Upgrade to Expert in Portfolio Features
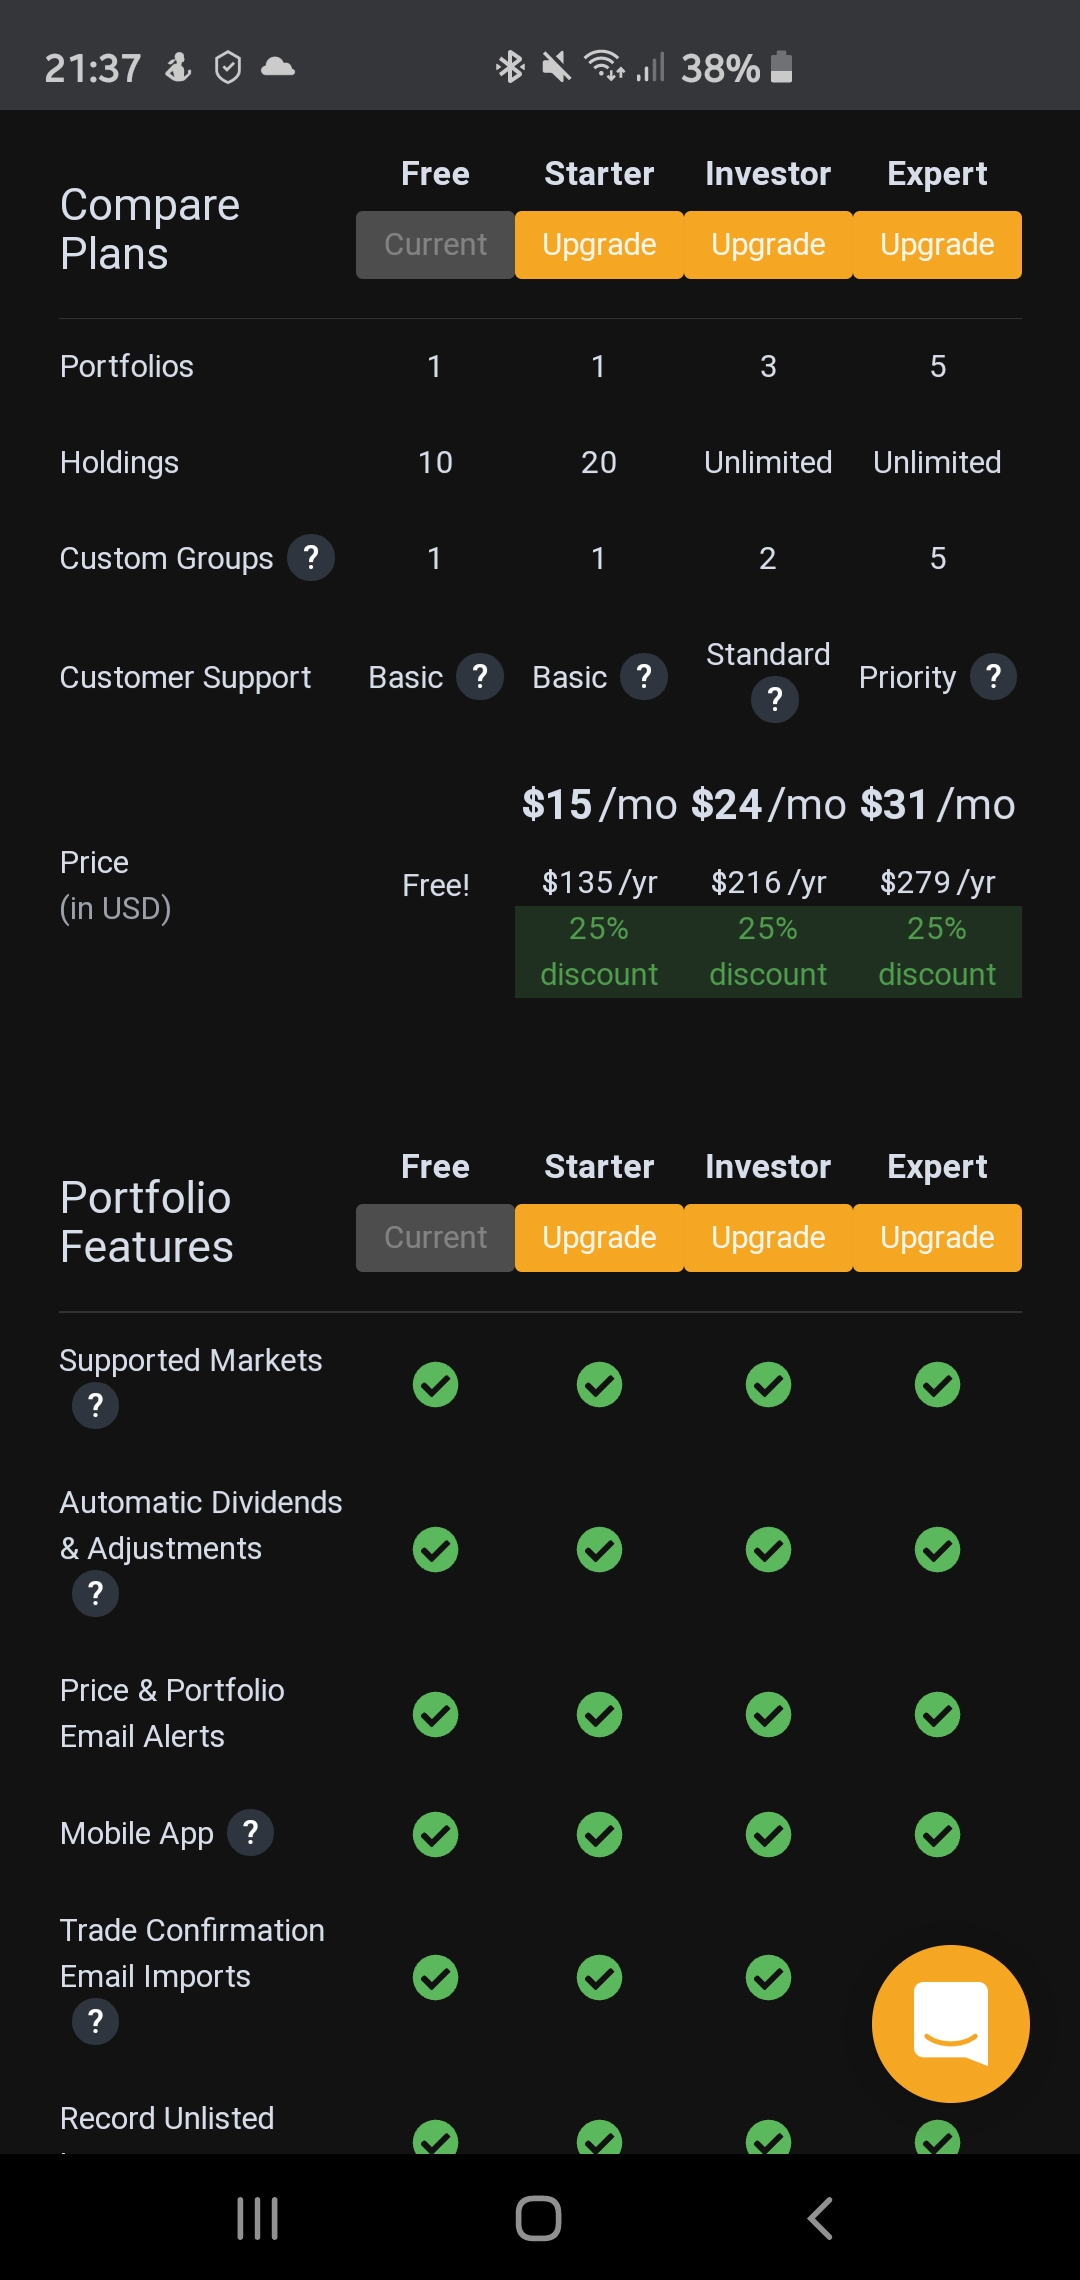 (937, 1238)
